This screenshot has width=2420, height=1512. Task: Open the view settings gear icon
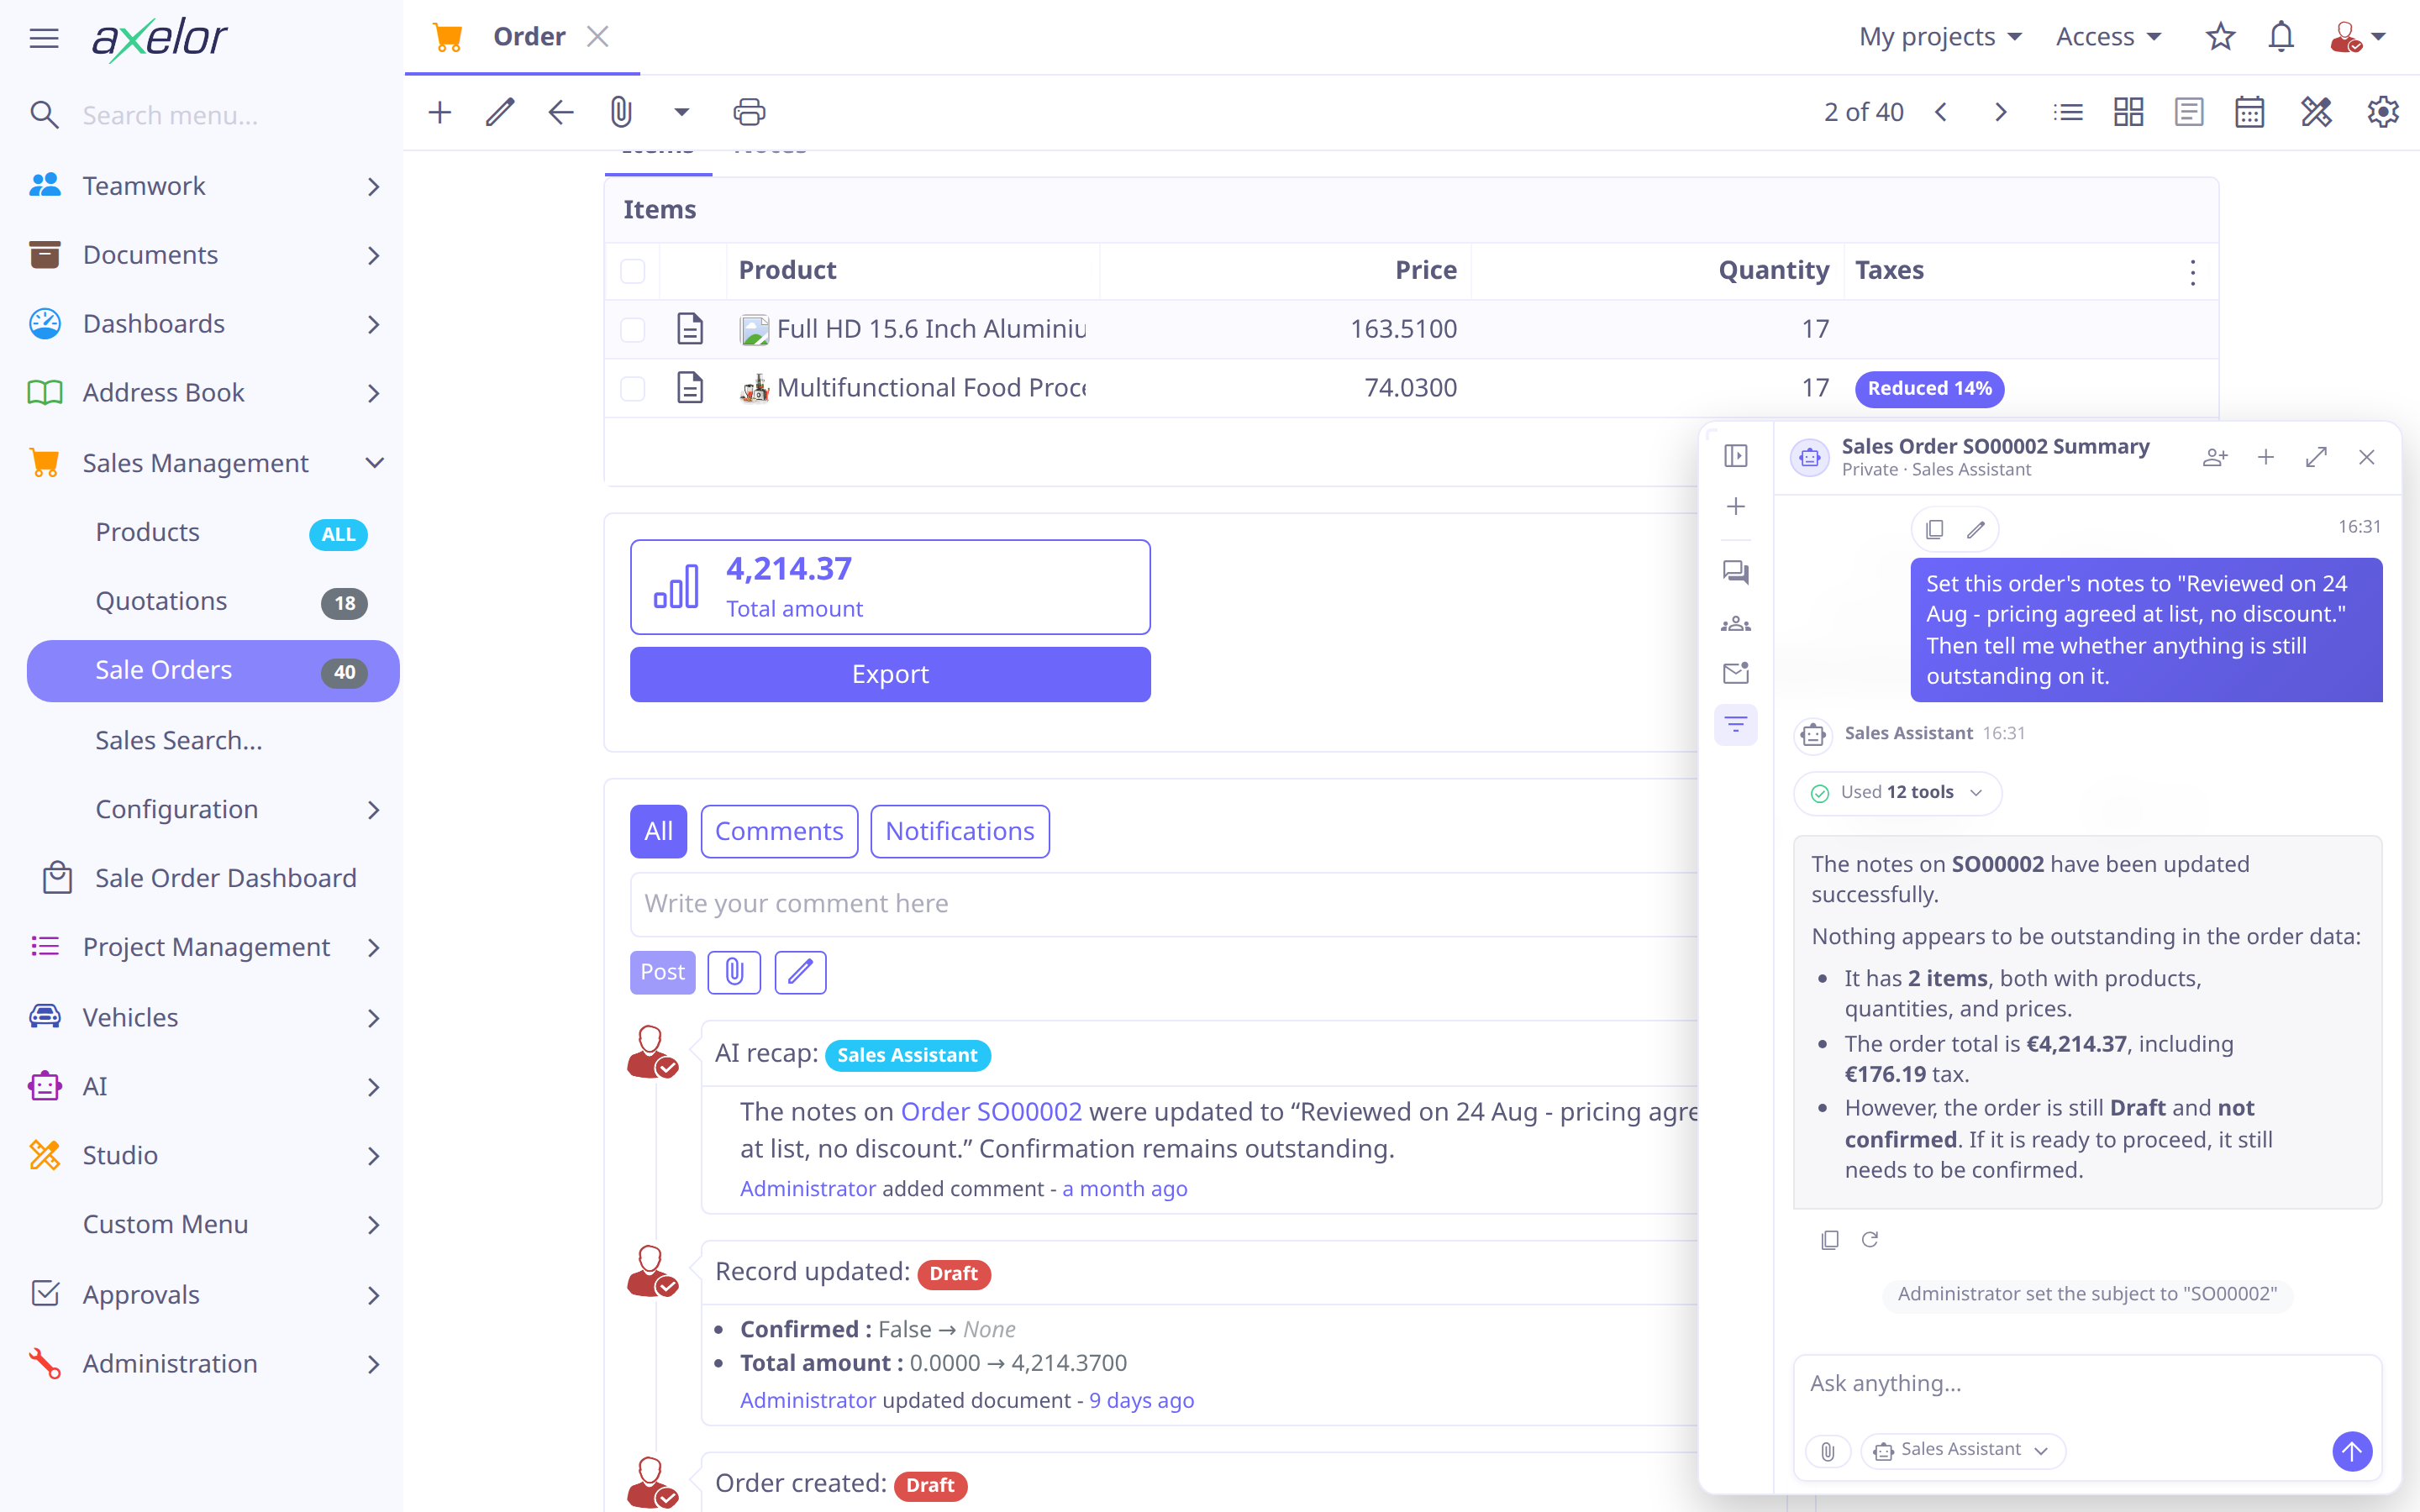pyautogui.click(x=2383, y=112)
